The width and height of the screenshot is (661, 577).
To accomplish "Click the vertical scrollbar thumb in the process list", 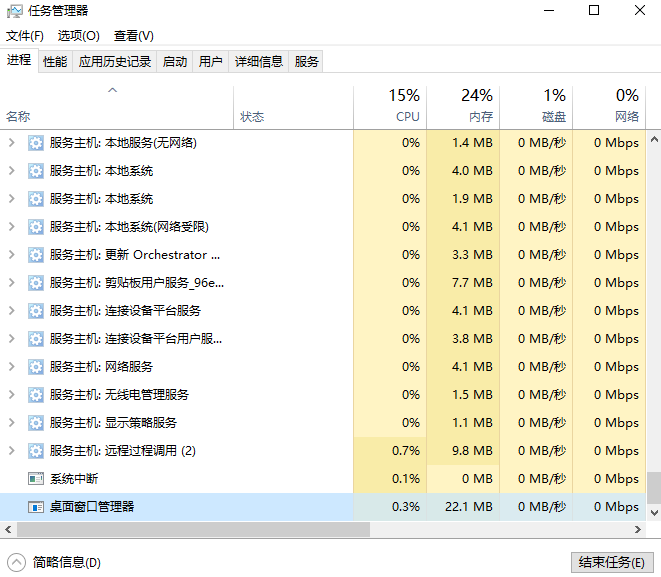I will pyautogui.click(x=653, y=487).
